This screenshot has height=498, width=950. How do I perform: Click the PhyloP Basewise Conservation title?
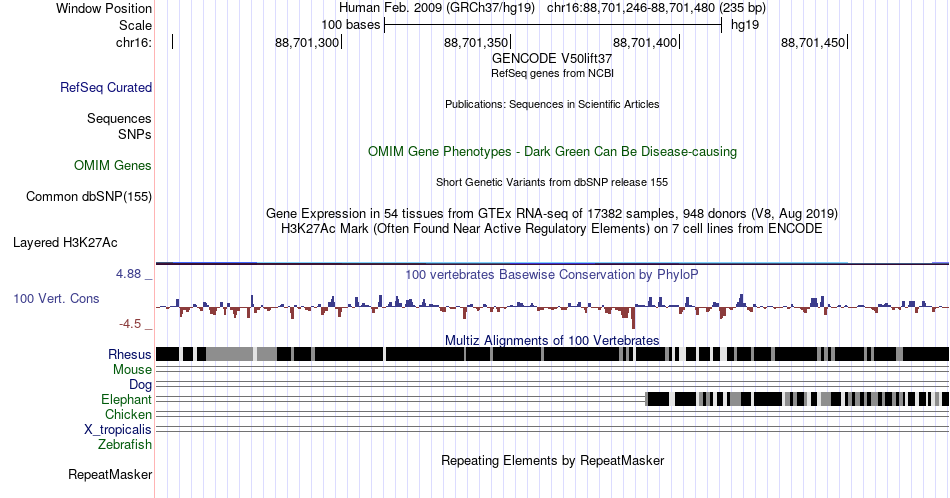click(x=552, y=274)
